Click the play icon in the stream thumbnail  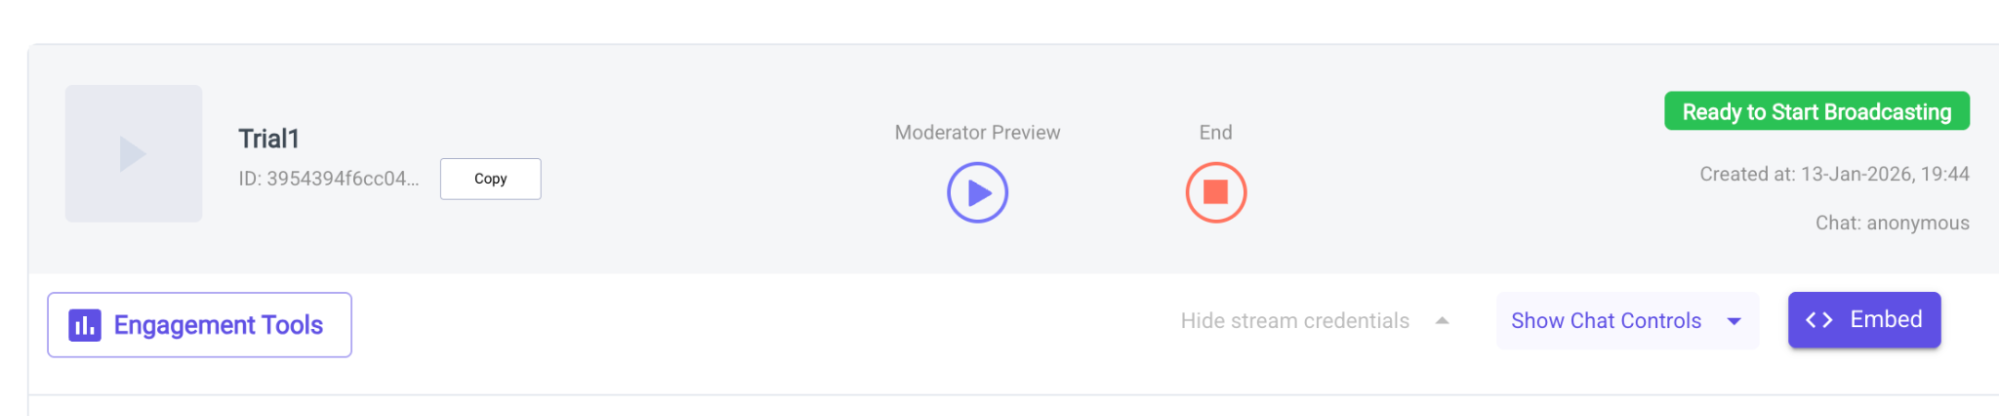point(133,154)
